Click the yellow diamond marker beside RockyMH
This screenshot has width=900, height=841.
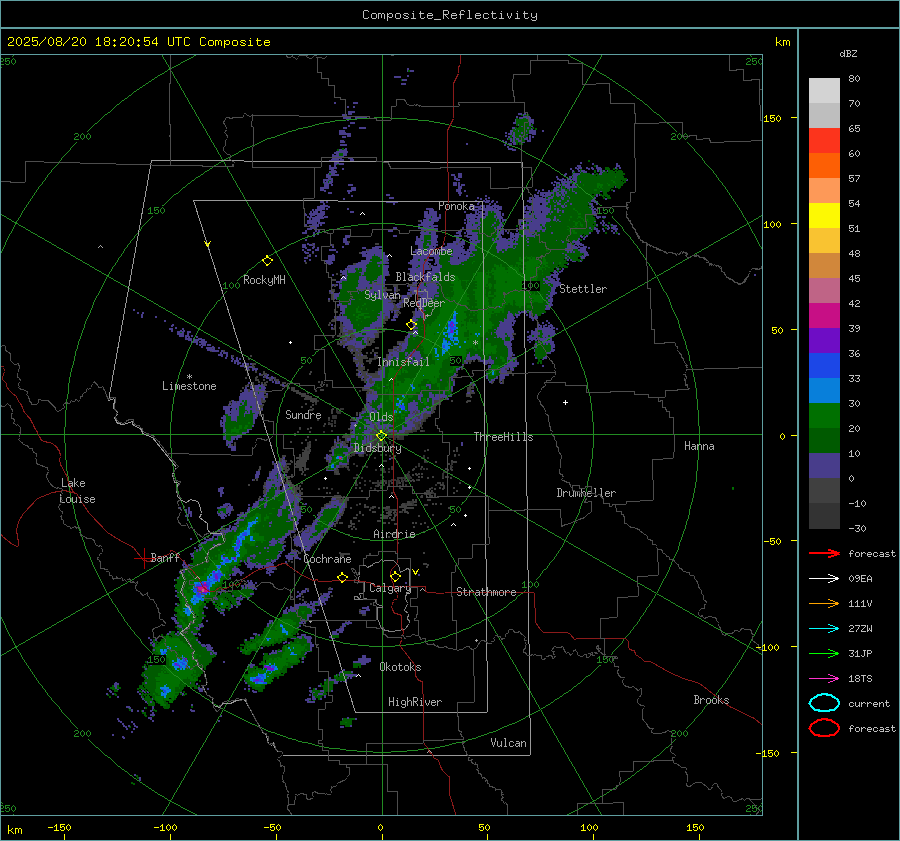point(267,261)
